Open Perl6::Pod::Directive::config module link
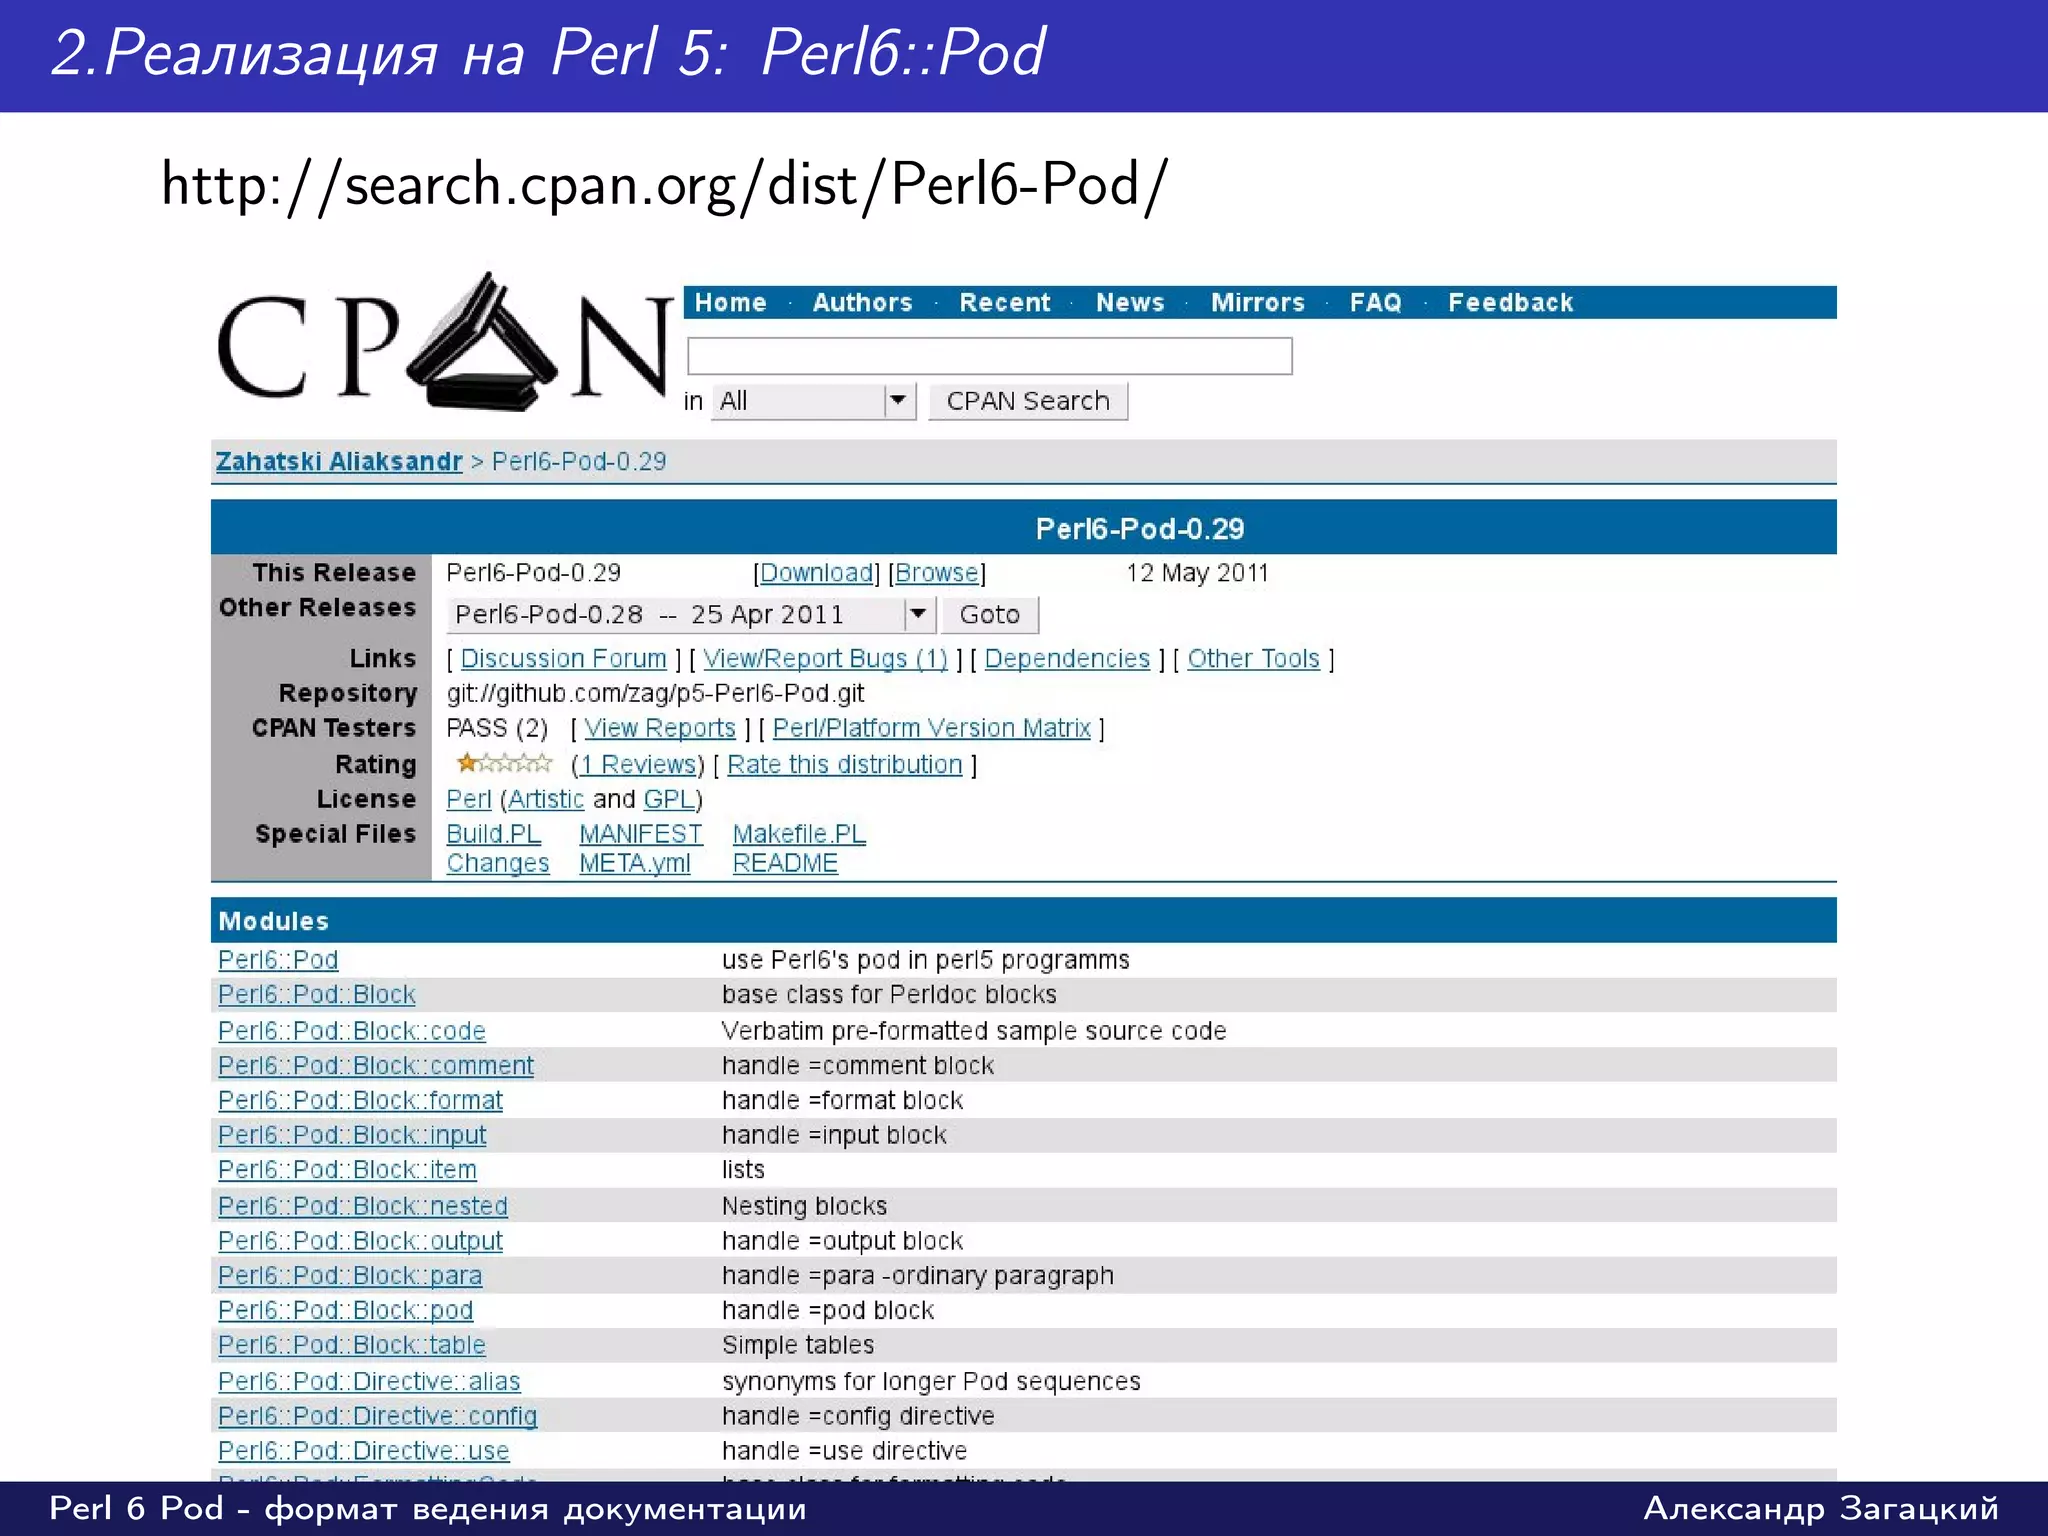2048x1536 pixels. pos(378,1417)
